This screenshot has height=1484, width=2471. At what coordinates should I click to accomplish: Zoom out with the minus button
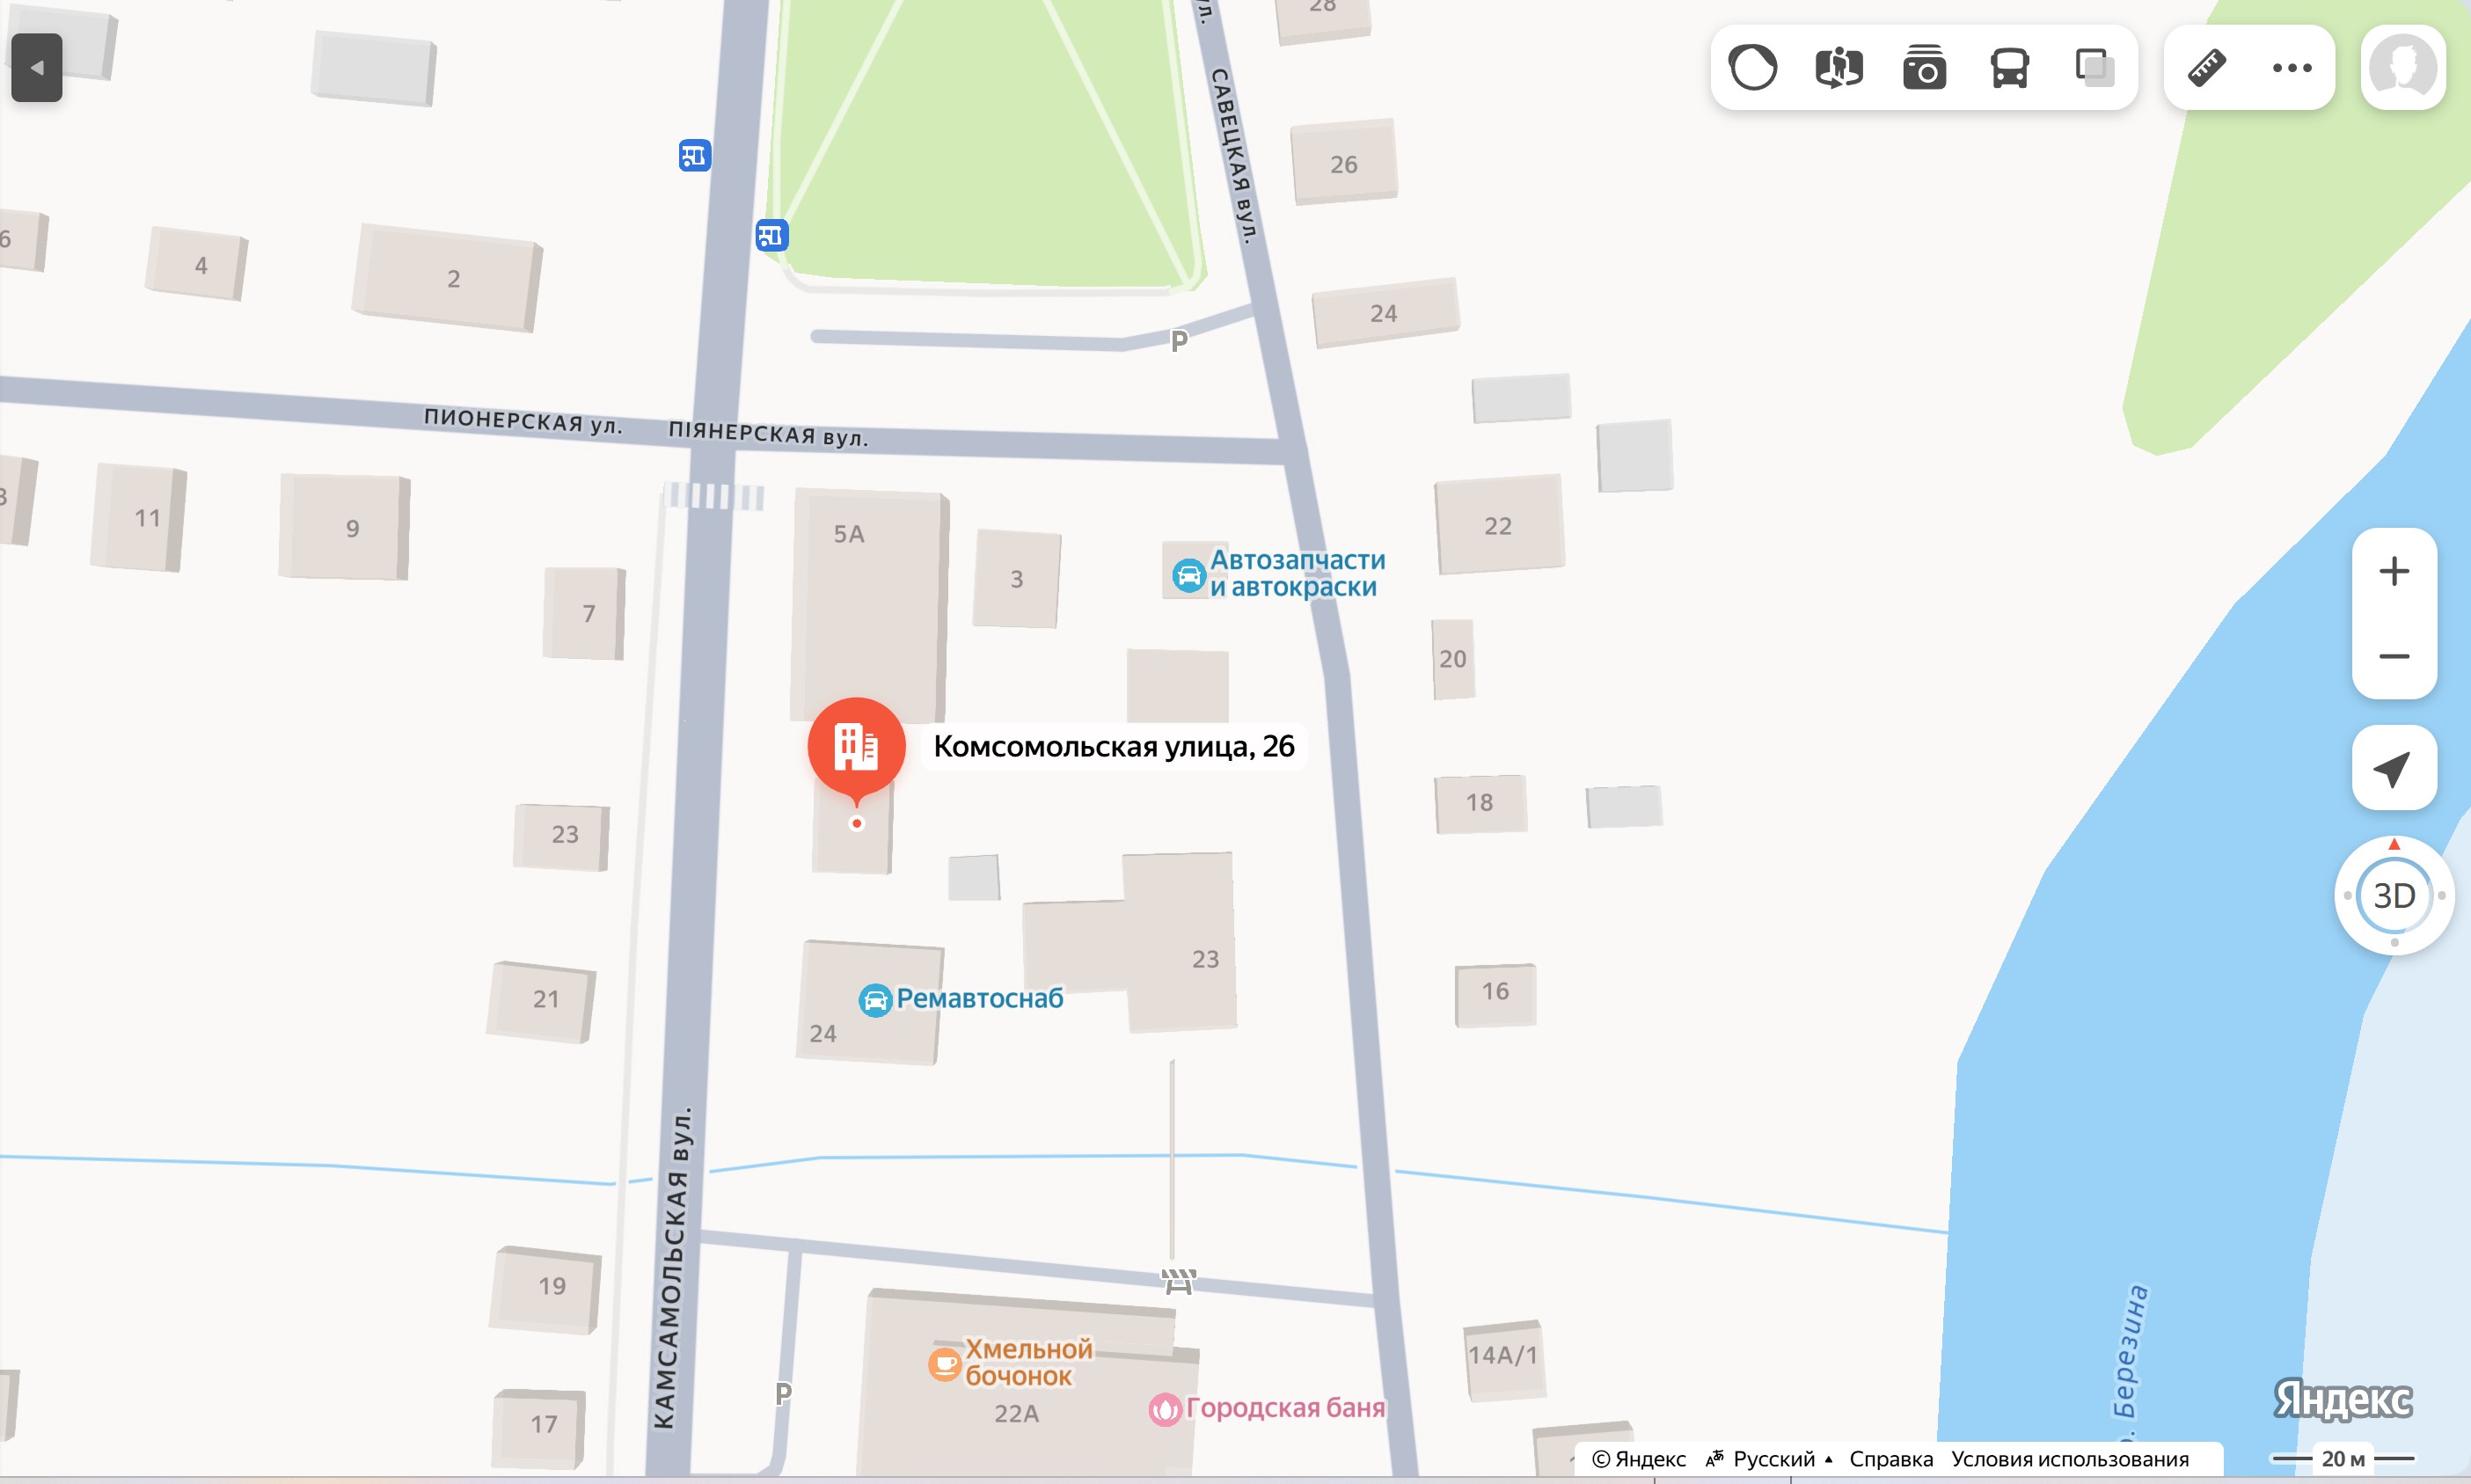[x=2394, y=656]
